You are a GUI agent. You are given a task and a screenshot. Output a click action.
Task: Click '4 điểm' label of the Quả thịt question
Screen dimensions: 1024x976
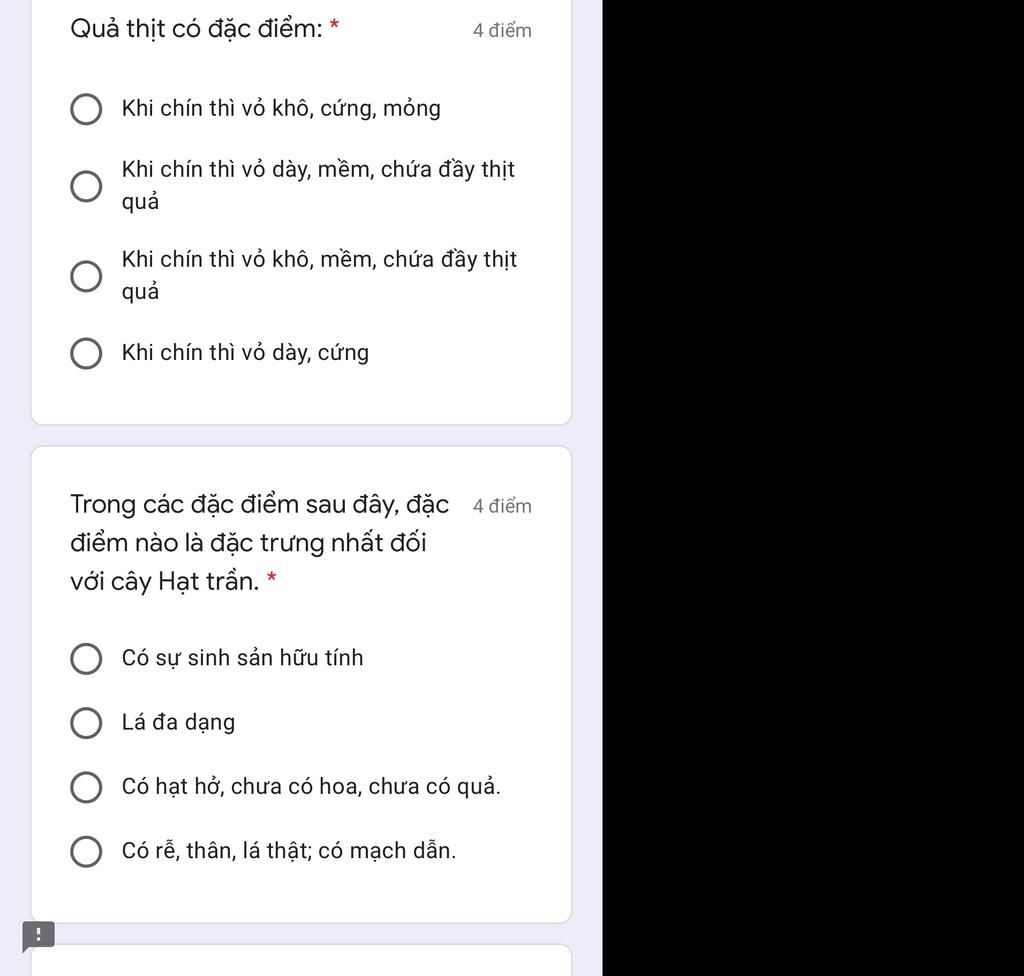click(x=502, y=31)
